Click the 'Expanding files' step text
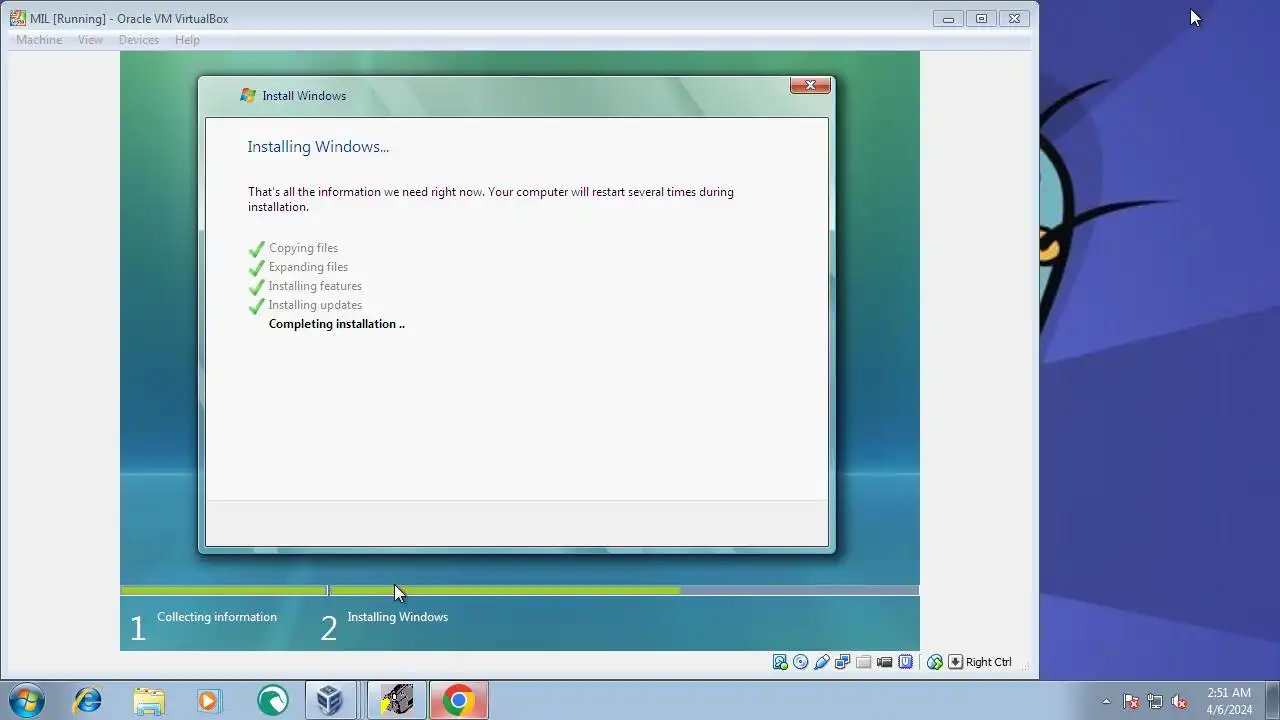 tap(308, 267)
